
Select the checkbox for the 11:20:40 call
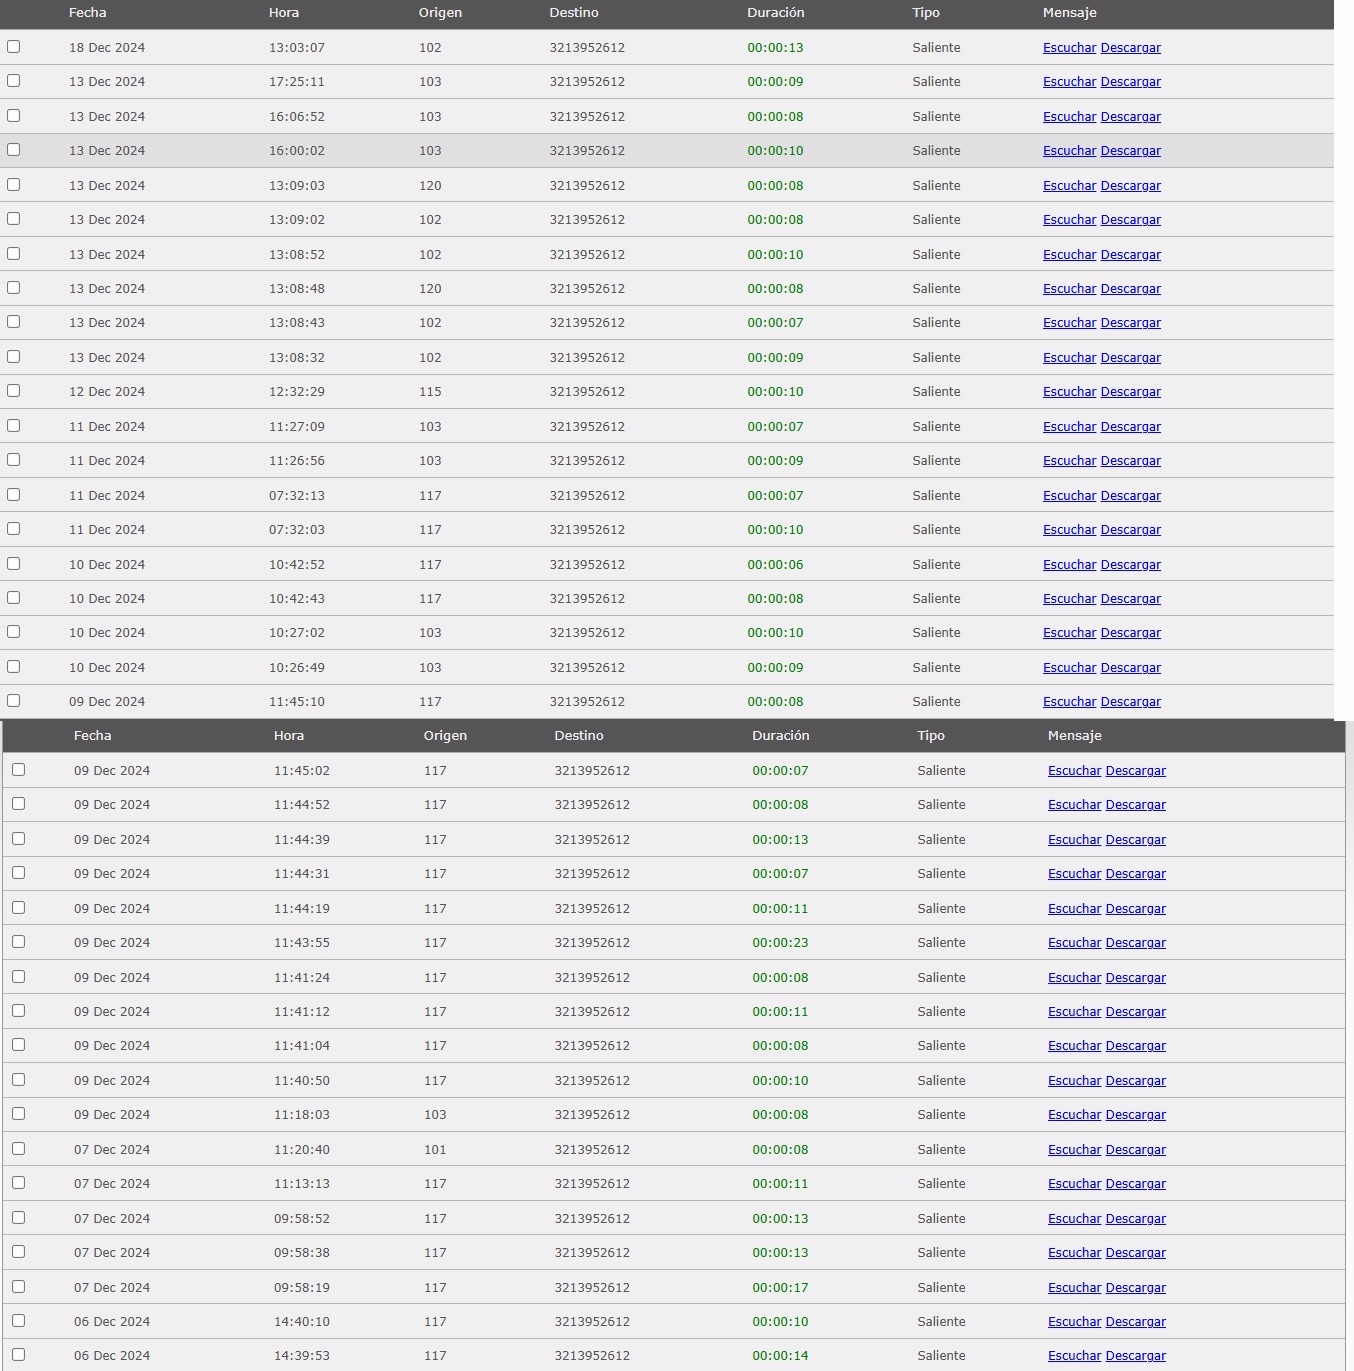coord(18,1149)
